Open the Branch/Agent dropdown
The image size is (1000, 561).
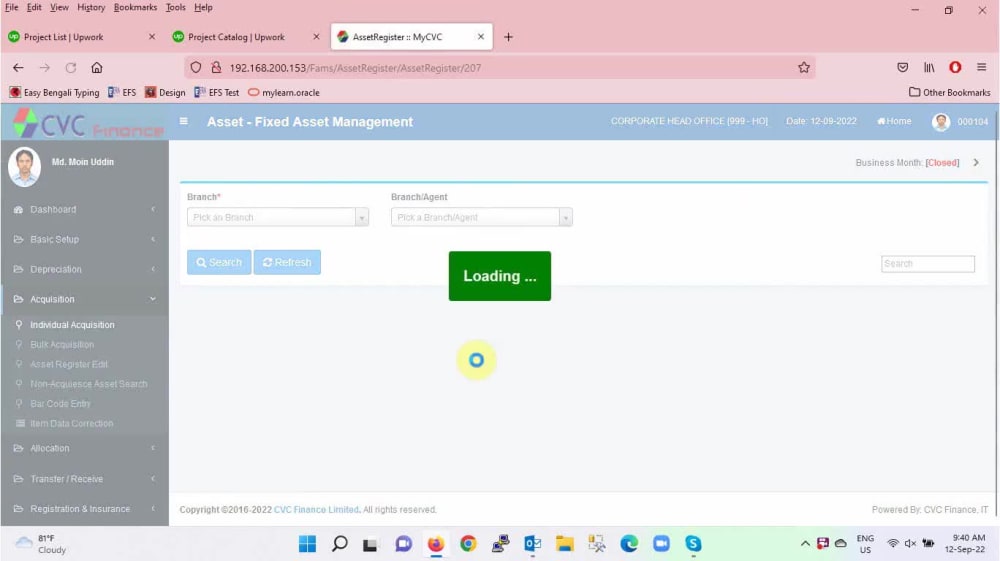pyautogui.click(x=482, y=217)
